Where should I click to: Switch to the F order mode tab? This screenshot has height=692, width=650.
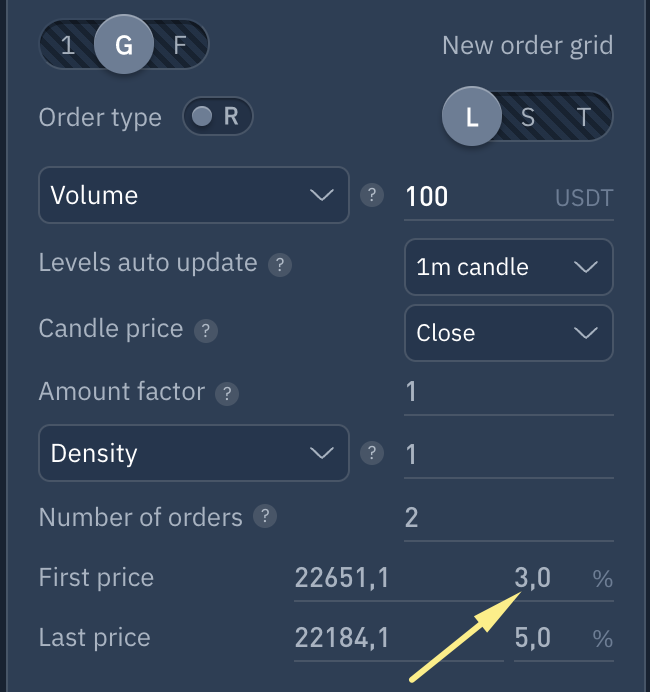(x=180, y=45)
